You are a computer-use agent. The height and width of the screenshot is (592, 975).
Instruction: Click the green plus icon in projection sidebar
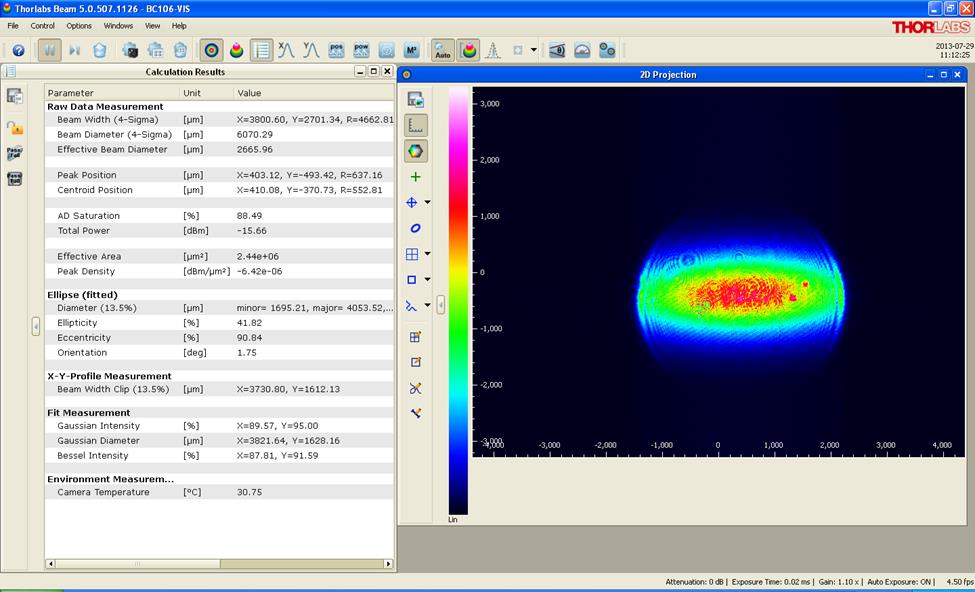point(415,177)
